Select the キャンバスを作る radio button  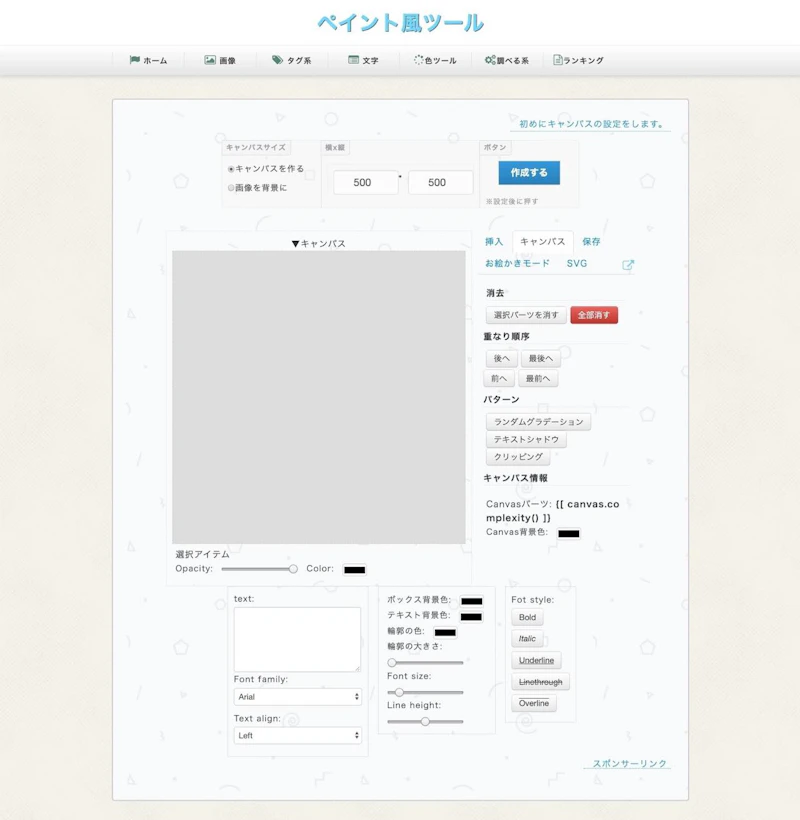click(231, 169)
